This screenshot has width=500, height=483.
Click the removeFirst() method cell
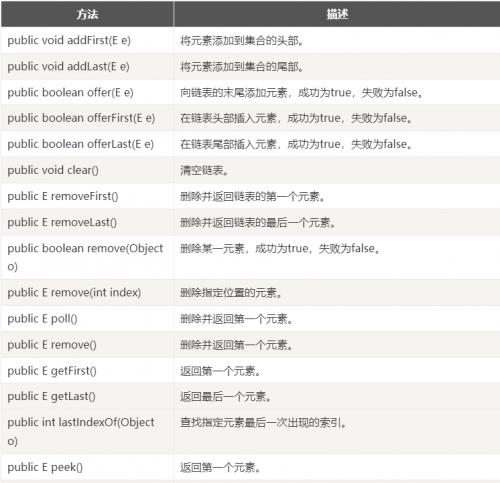click(87, 196)
